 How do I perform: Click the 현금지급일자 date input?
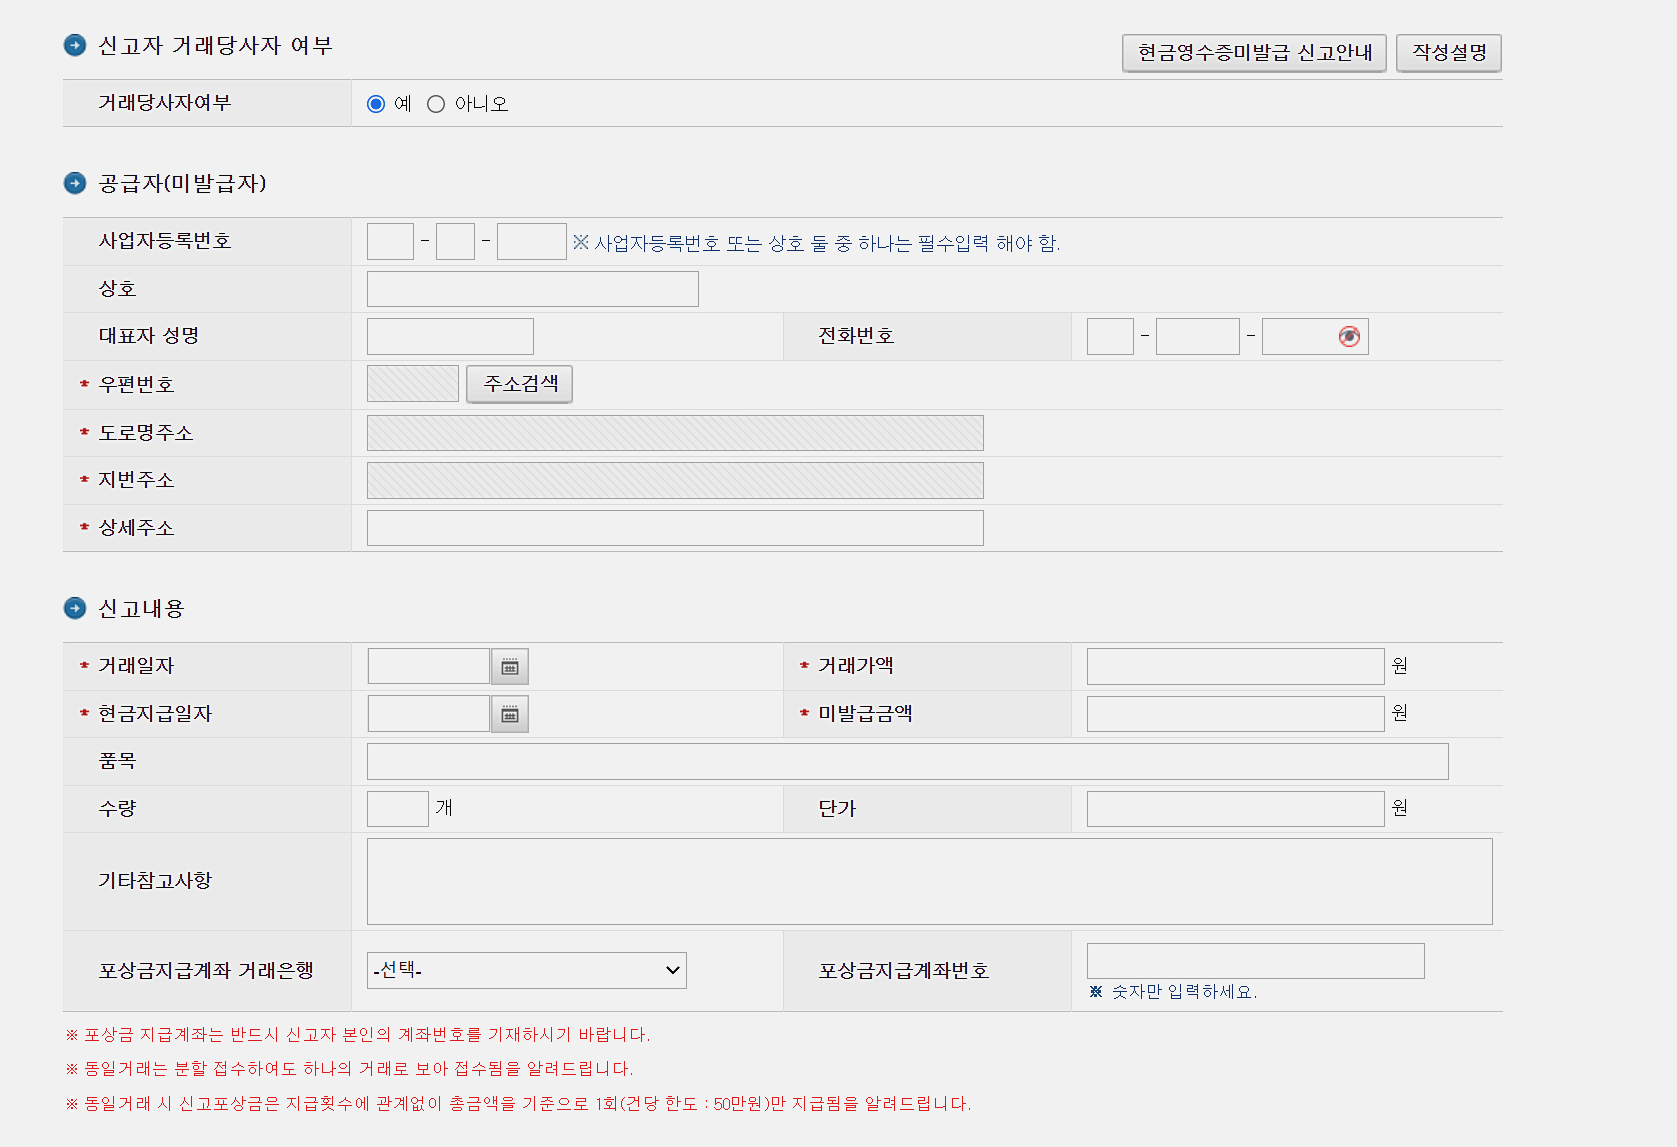click(429, 714)
